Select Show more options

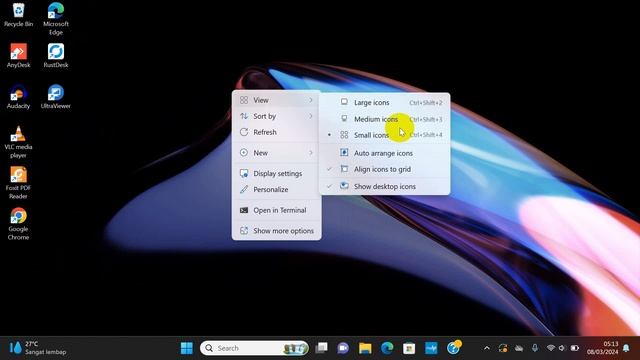pyautogui.click(x=276, y=231)
